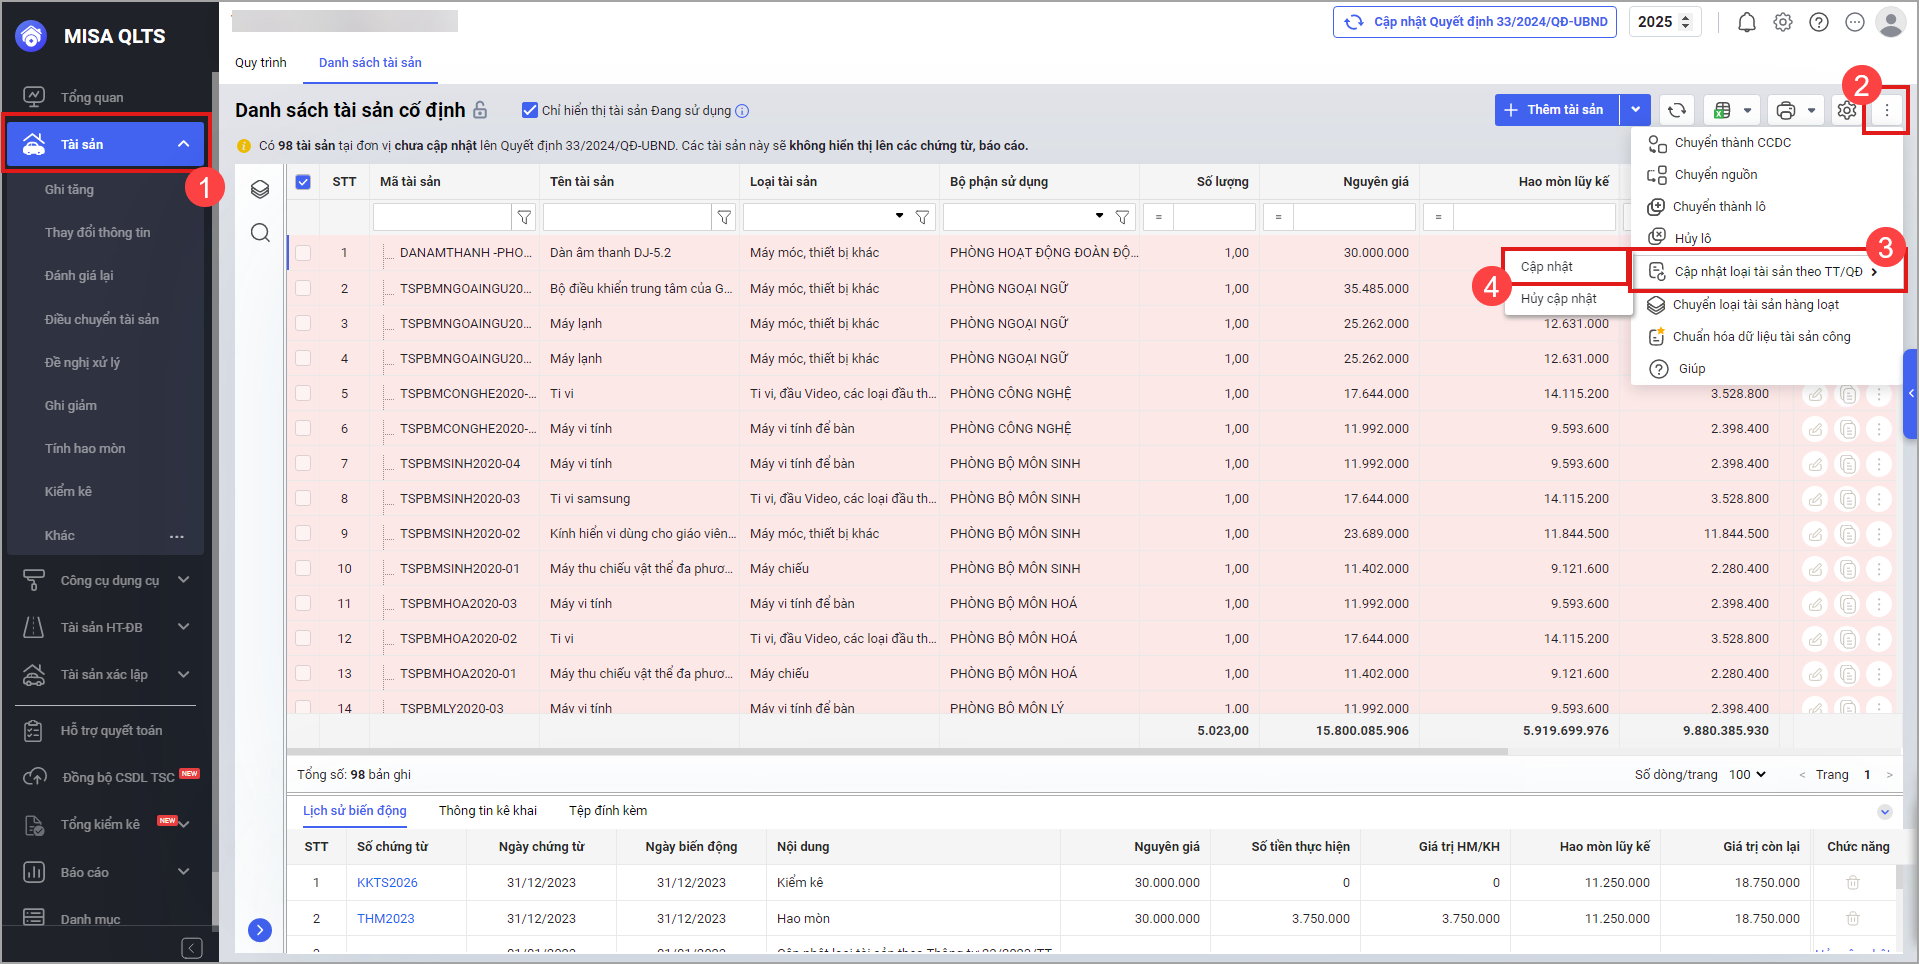Open the KKTS2026 document link
The image size is (1919, 964).
point(387,883)
